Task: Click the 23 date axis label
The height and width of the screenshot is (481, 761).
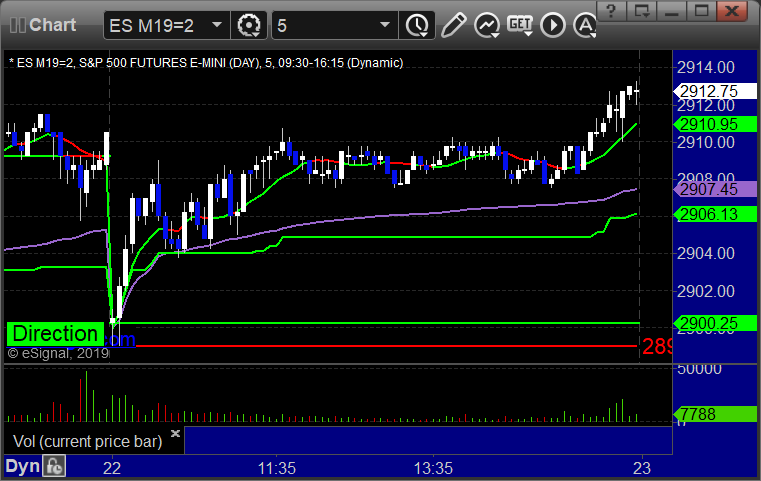Action: [x=642, y=468]
